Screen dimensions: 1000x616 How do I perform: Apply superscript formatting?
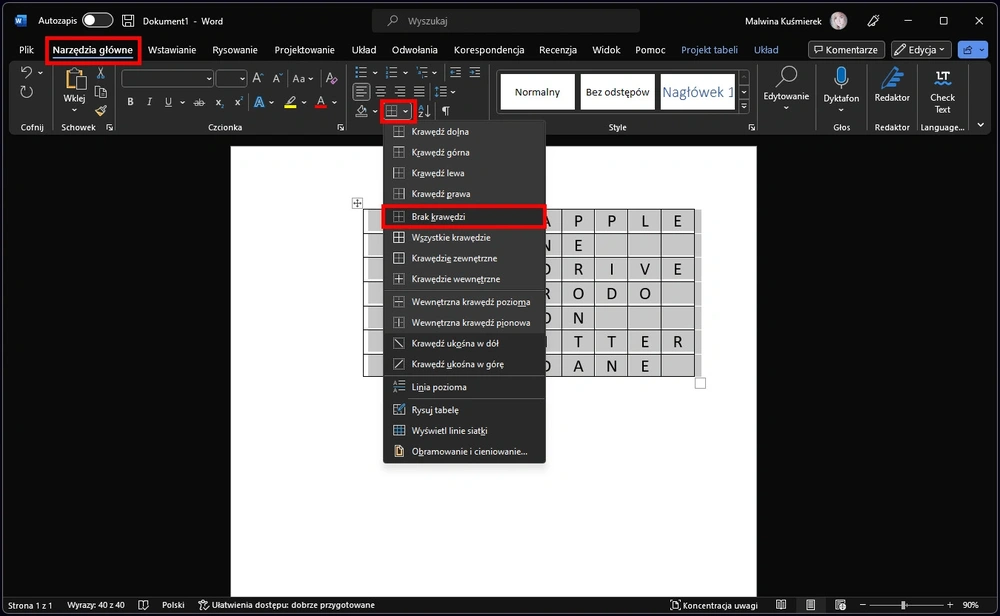238,102
